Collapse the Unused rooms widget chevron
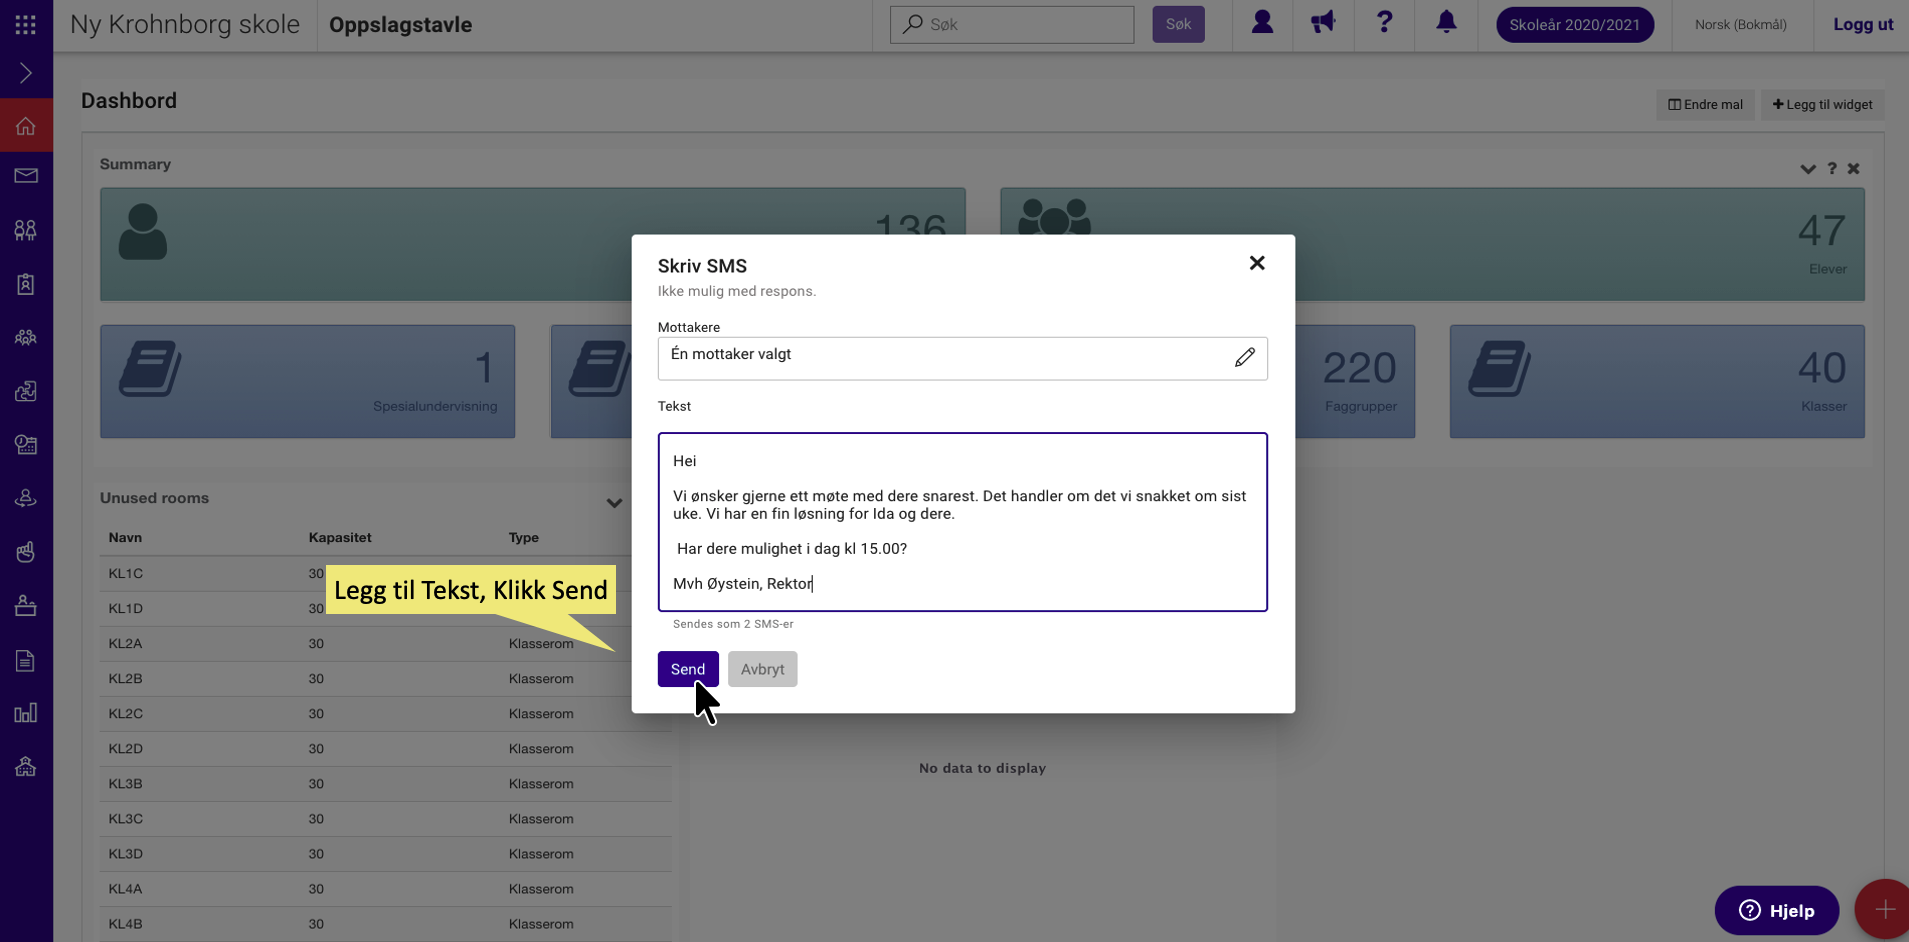The height and width of the screenshot is (942, 1909). click(614, 502)
